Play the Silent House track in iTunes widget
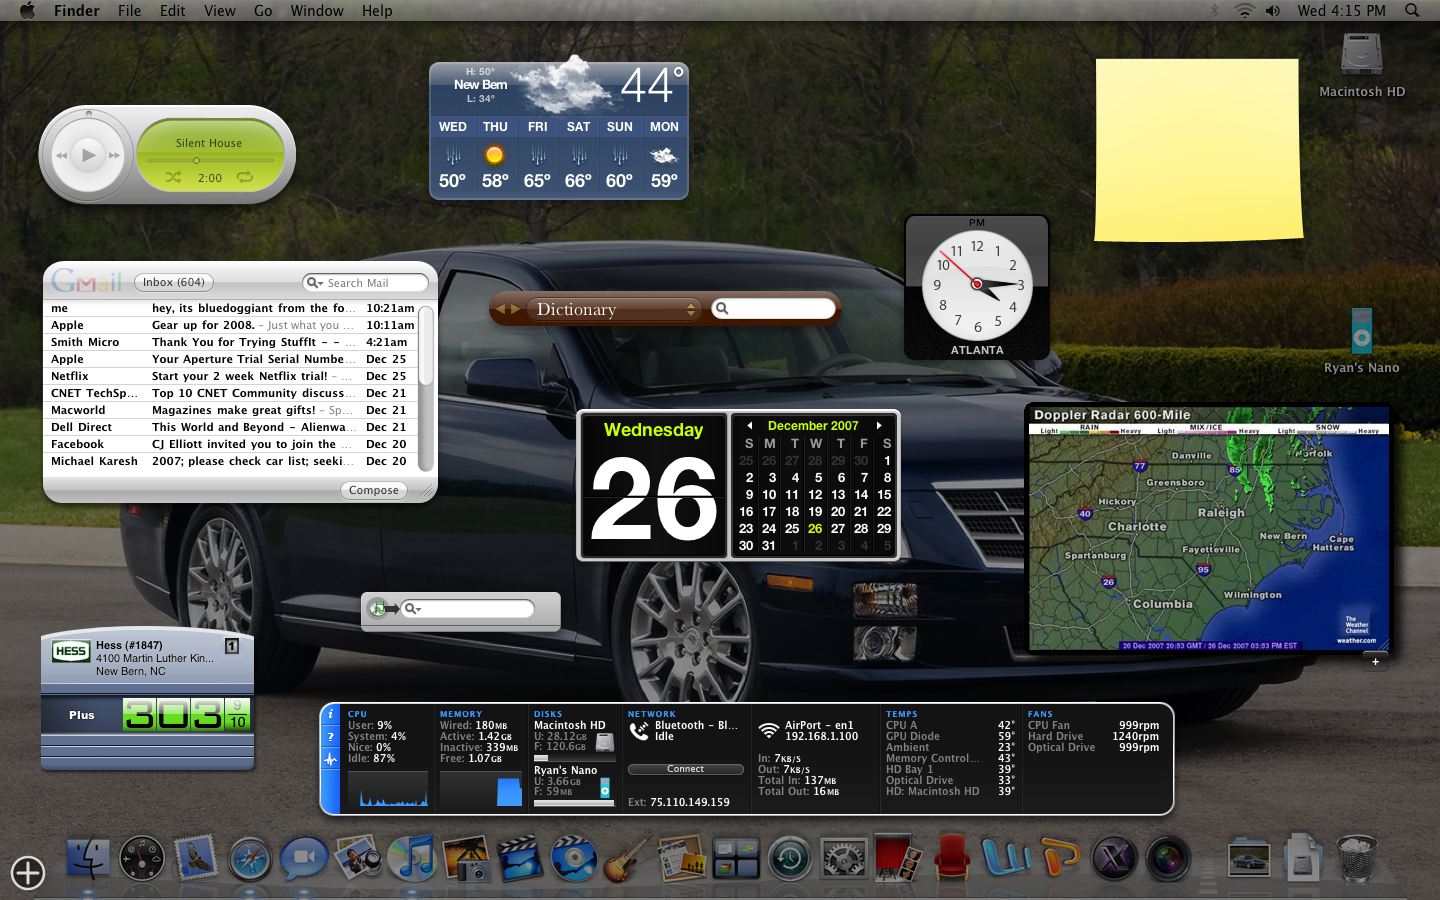 (88, 155)
